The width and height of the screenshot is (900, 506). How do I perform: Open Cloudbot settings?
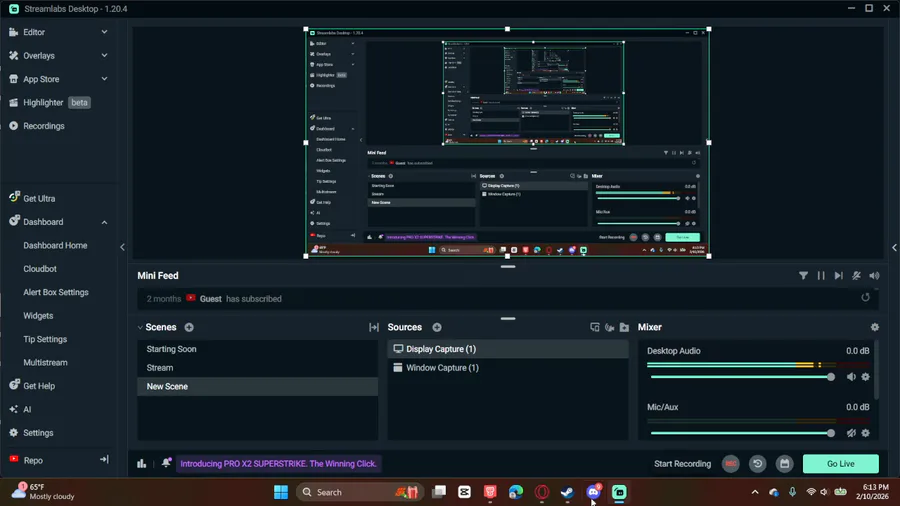(40, 269)
